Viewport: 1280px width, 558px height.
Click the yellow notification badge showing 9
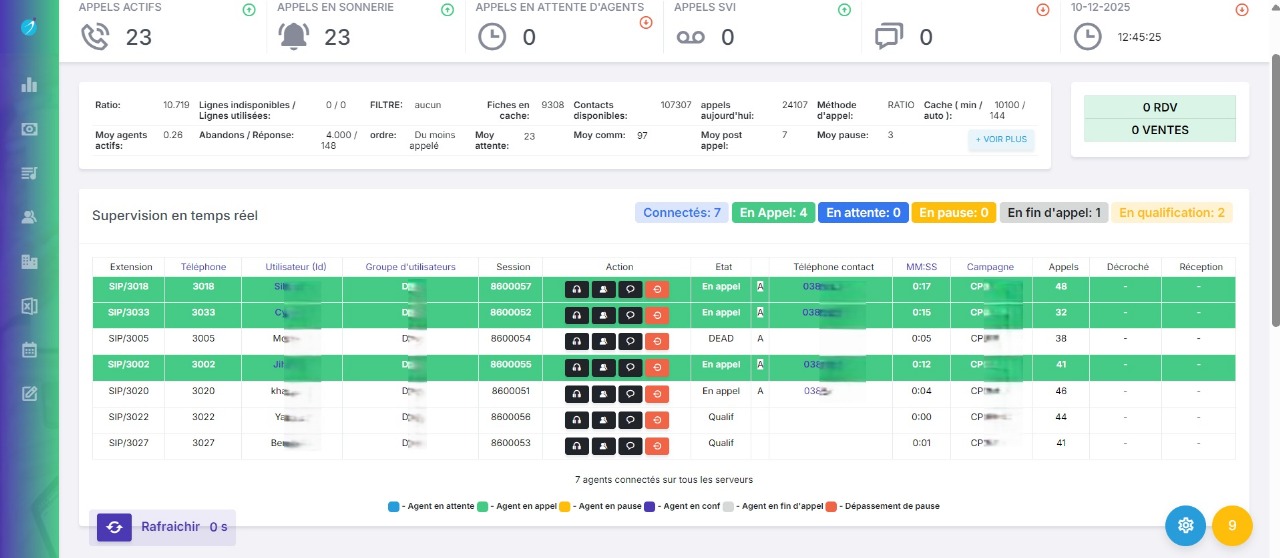1232,525
